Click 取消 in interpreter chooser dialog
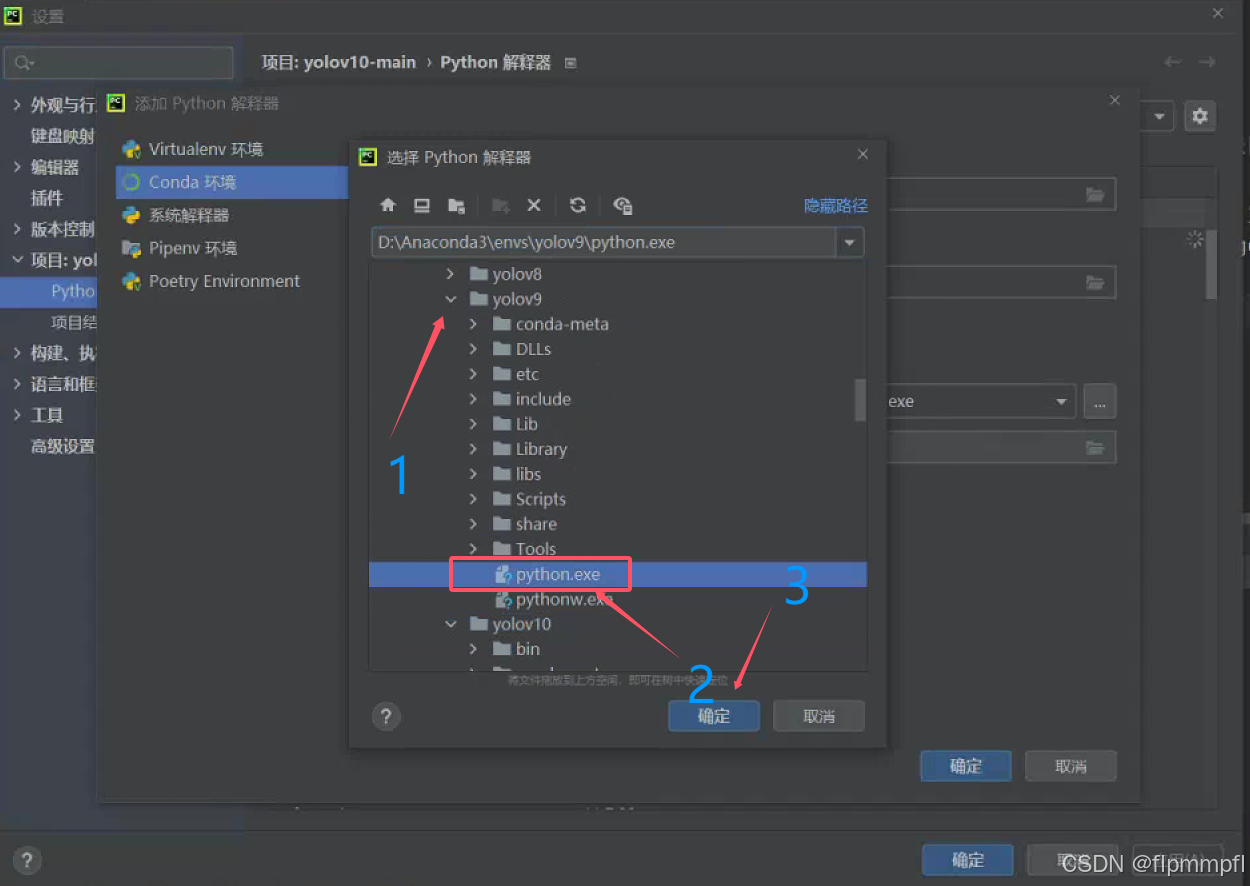Screen dimensions: 1250x886 coord(819,716)
